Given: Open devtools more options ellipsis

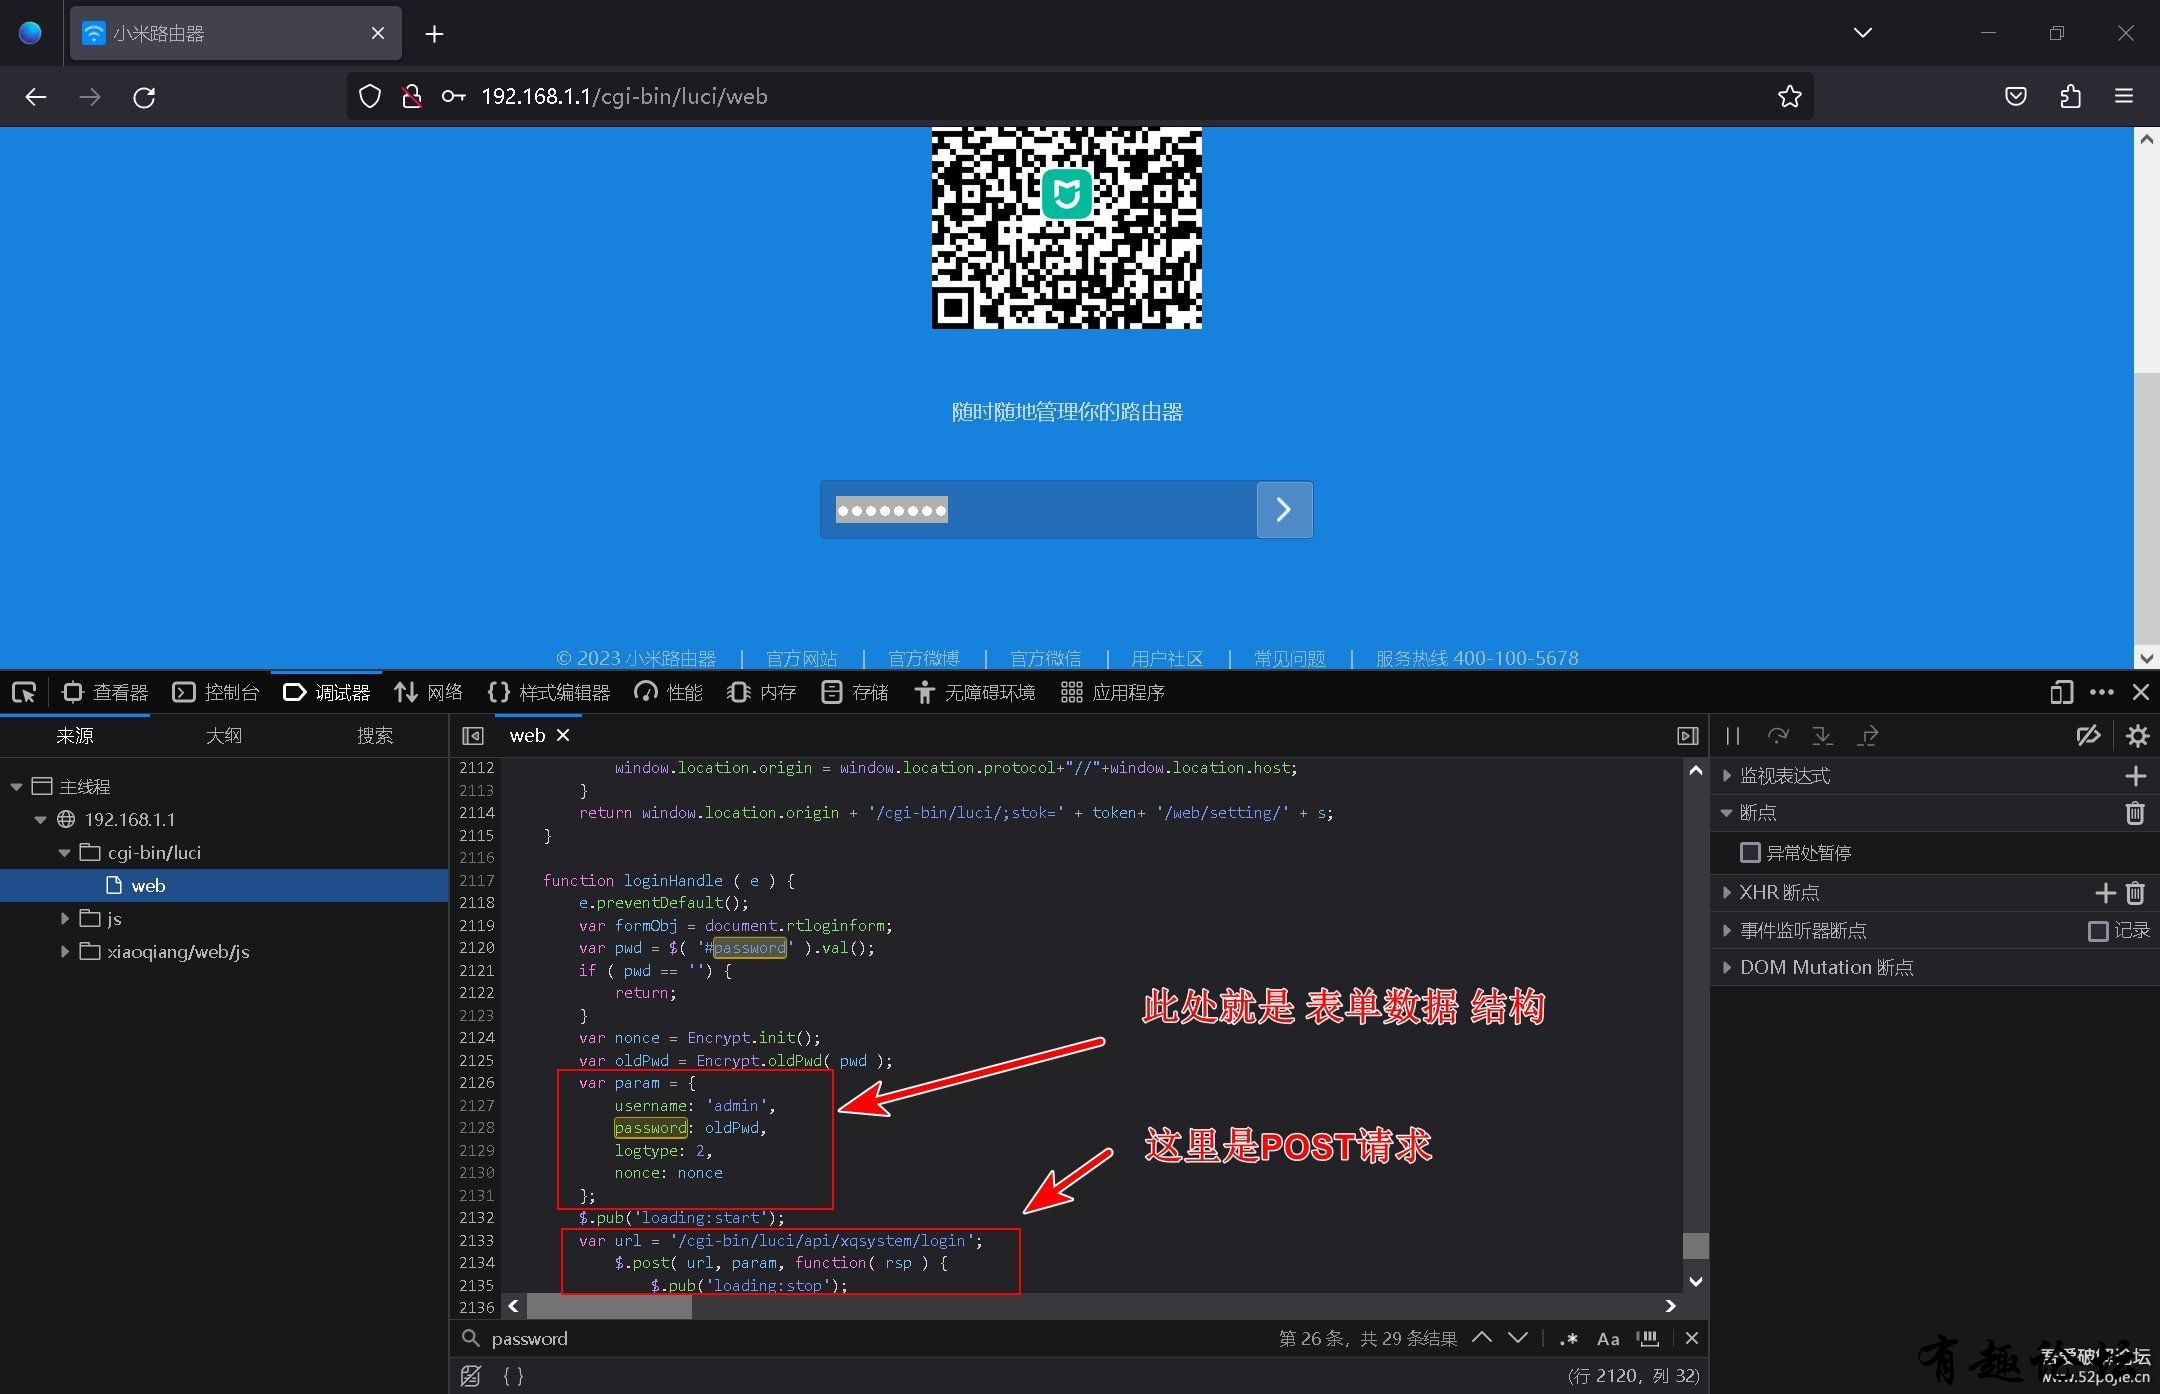Looking at the screenshot, I should point(2102,692).
